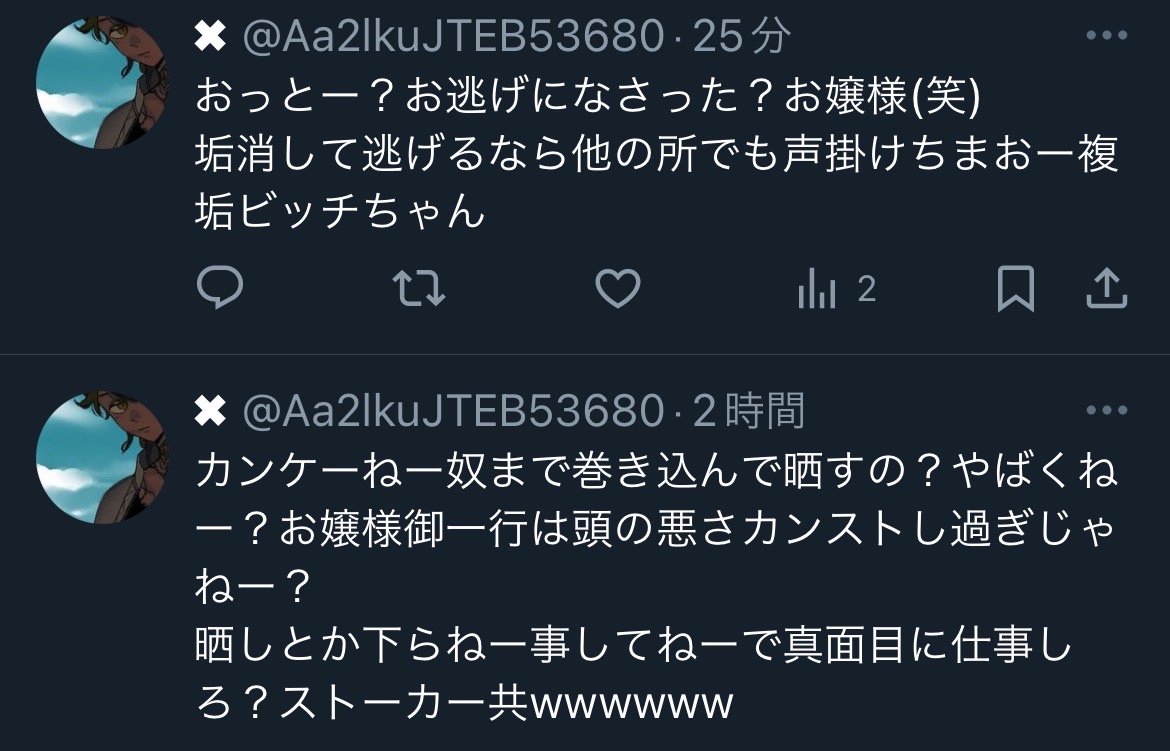Open the 25分 timestamp link
Screen dimensions: 1170x751
[x=741, y=35]
